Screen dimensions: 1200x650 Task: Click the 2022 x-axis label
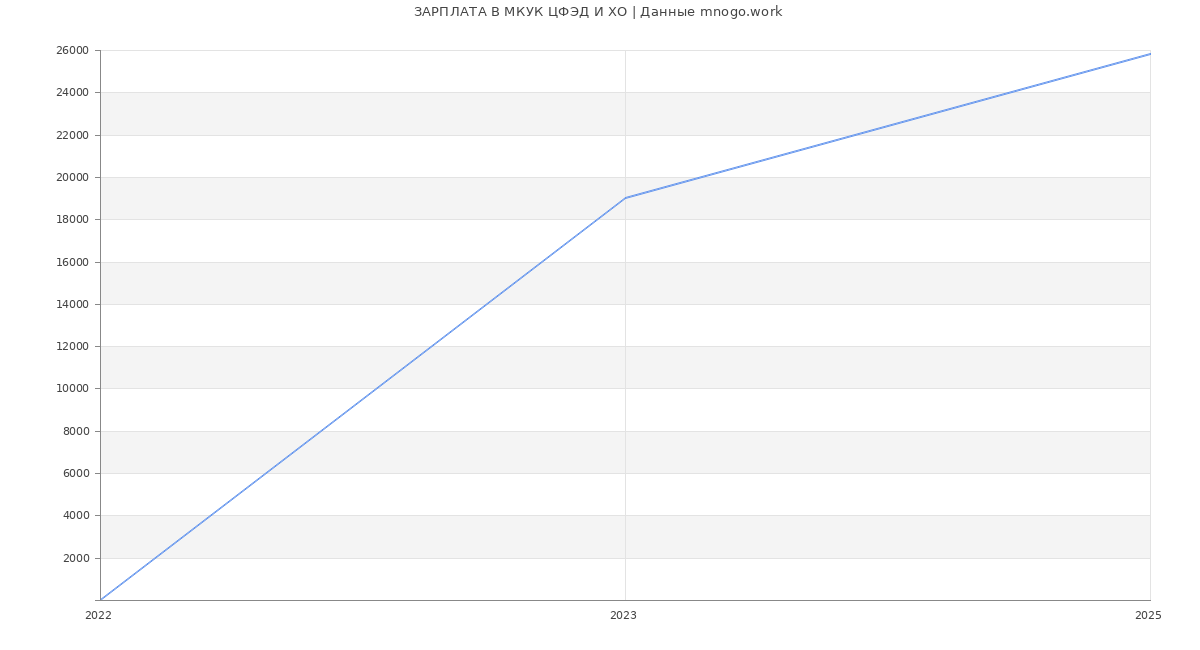pos(98,616)
